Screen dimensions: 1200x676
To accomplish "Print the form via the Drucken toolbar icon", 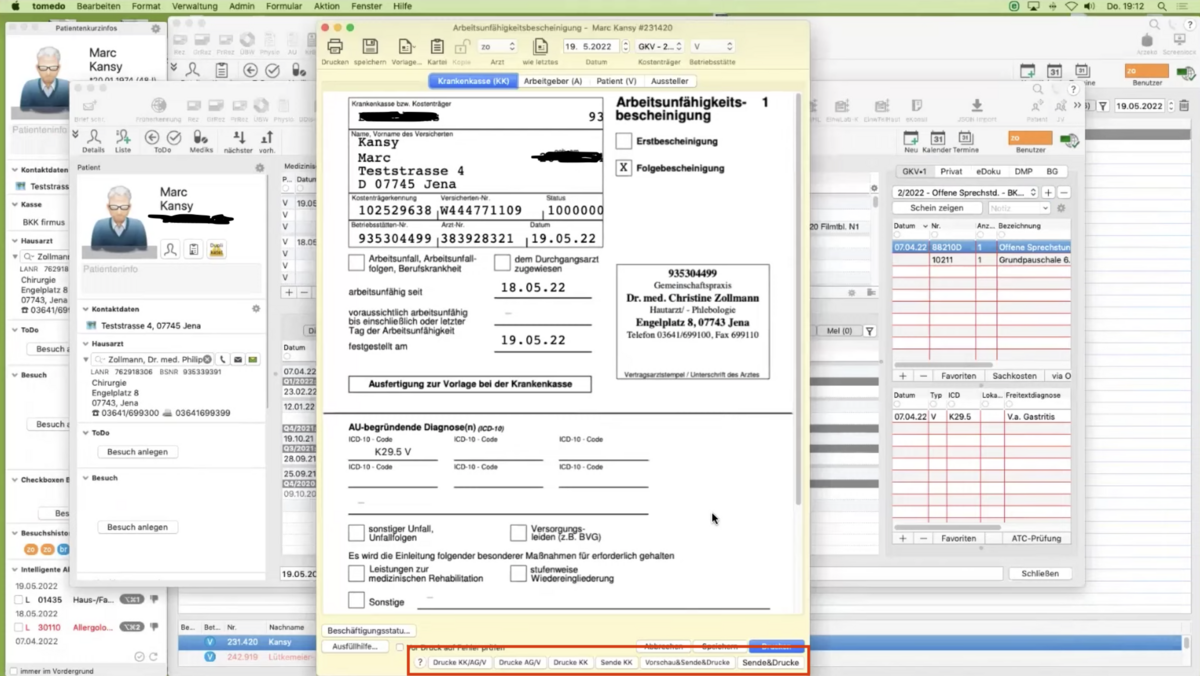I will pyautogui.click(x=335, y=47).
